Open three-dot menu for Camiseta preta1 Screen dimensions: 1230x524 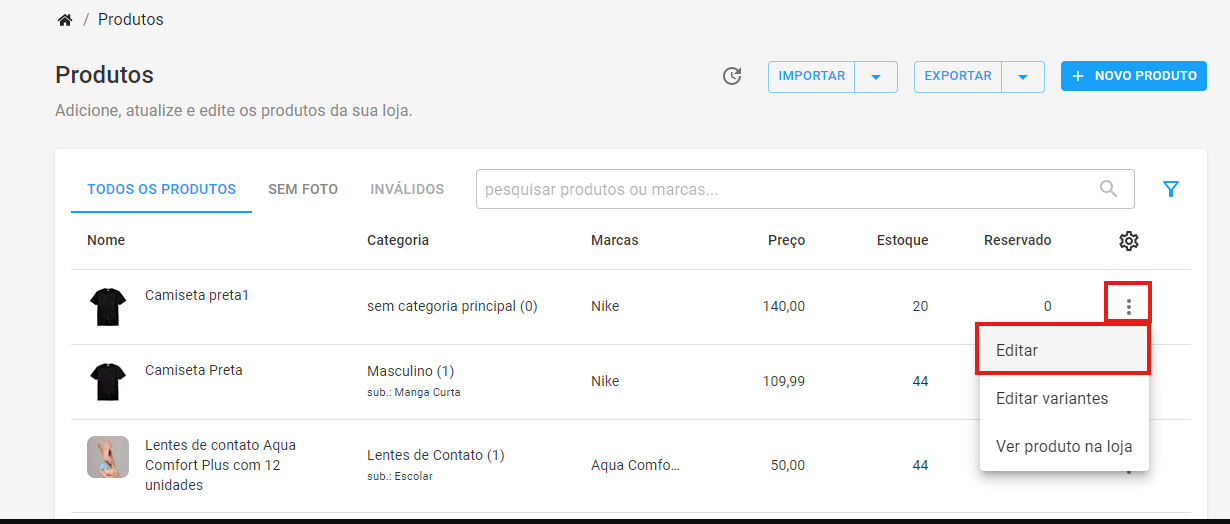pos(1129,306)
